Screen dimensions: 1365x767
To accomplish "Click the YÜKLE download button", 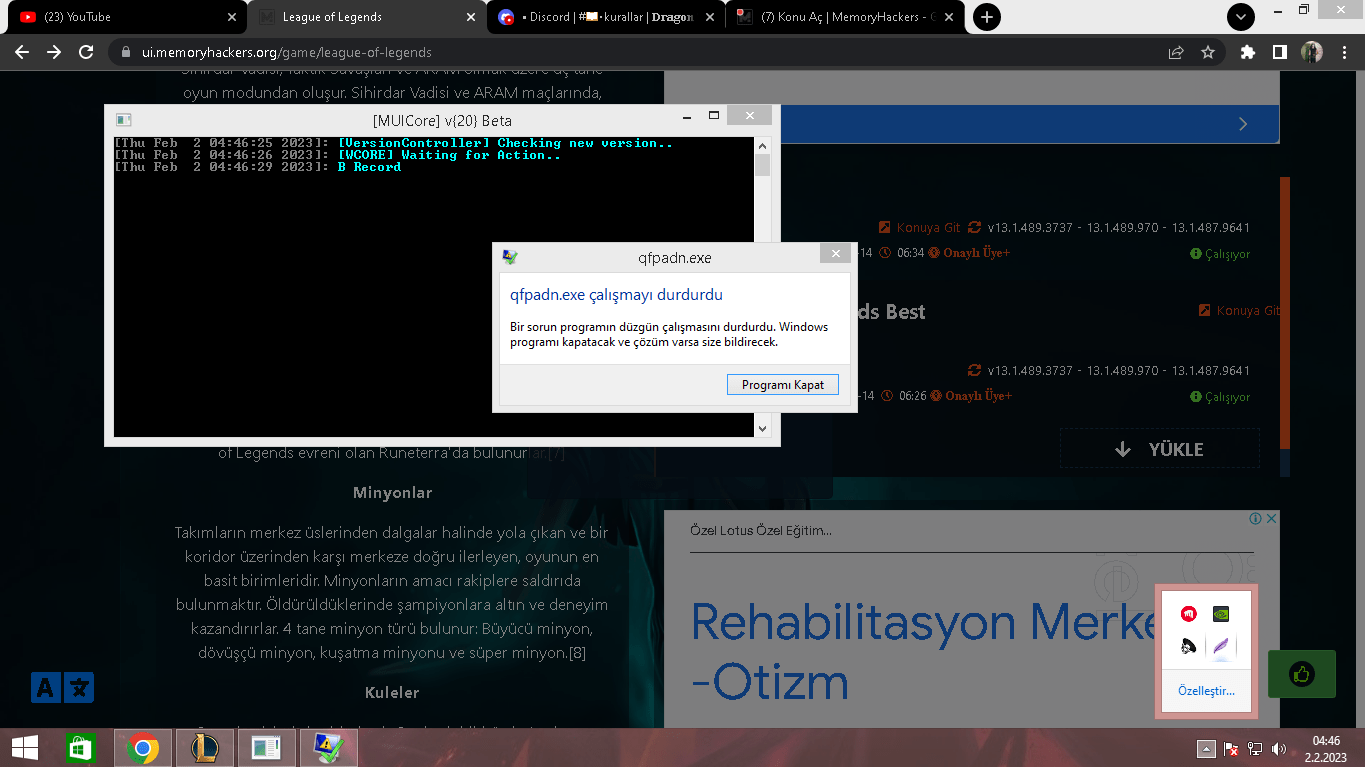I will coord(1160,450).
